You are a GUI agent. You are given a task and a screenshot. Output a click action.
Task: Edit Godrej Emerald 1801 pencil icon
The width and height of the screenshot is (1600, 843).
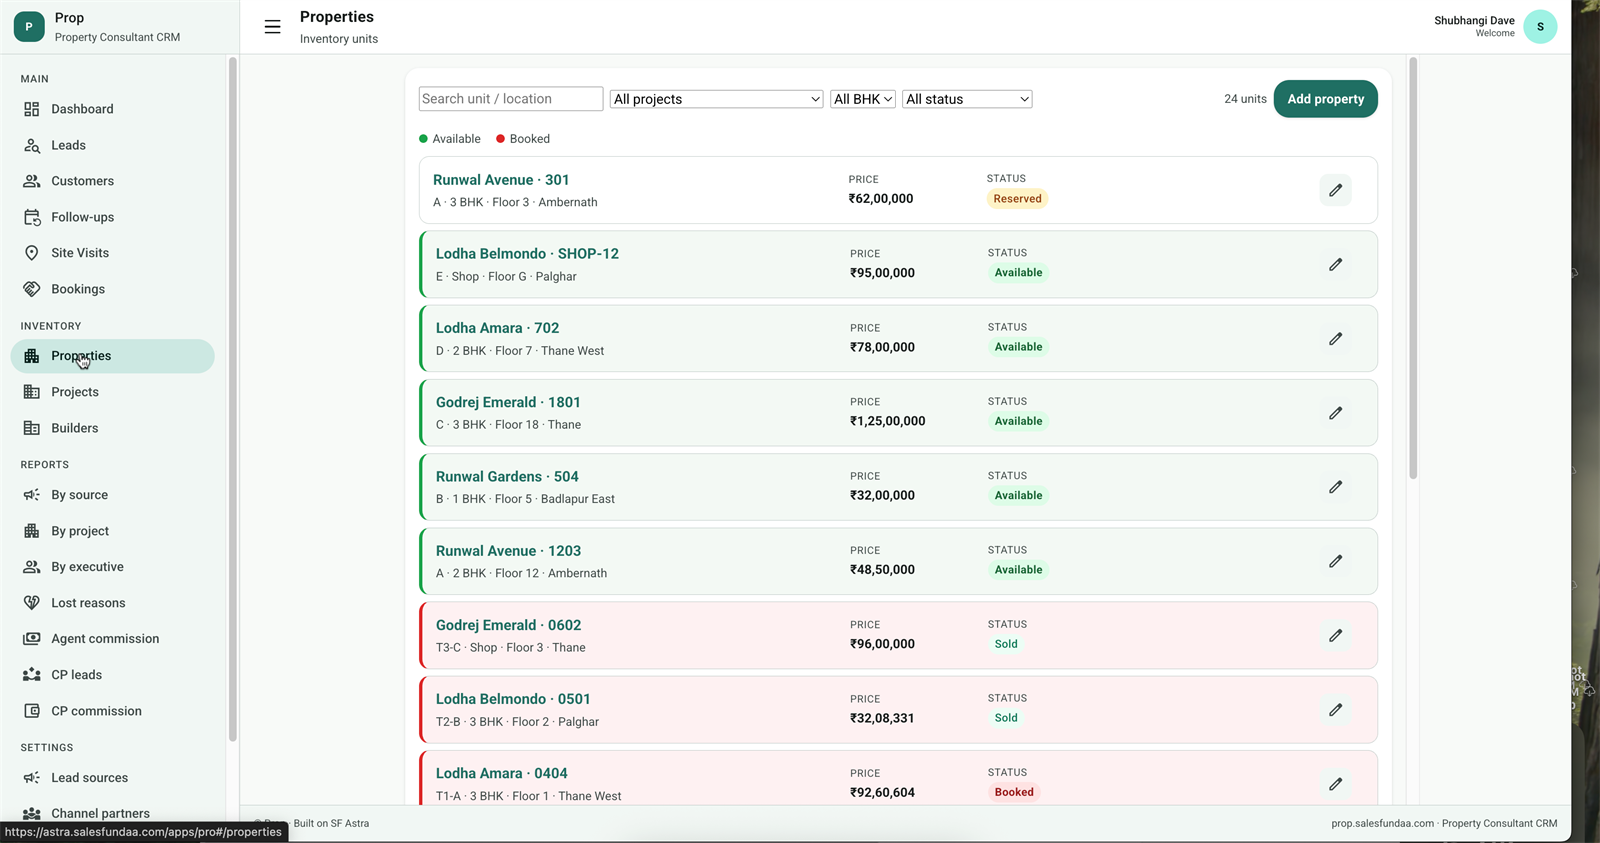1335,413
